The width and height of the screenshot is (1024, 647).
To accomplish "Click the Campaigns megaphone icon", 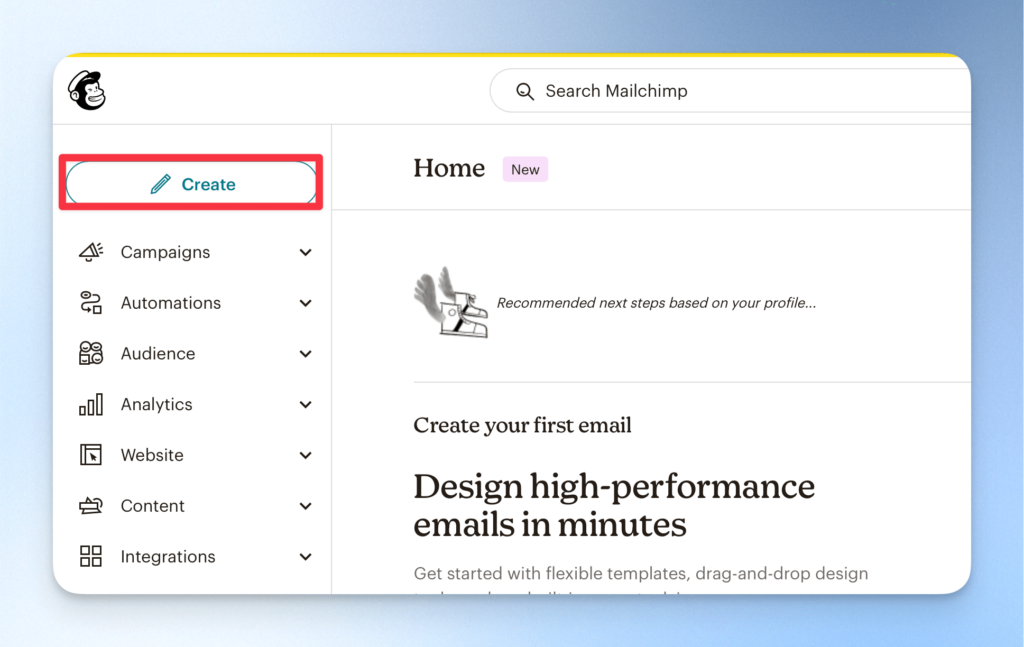I will [x=91, y=252].
